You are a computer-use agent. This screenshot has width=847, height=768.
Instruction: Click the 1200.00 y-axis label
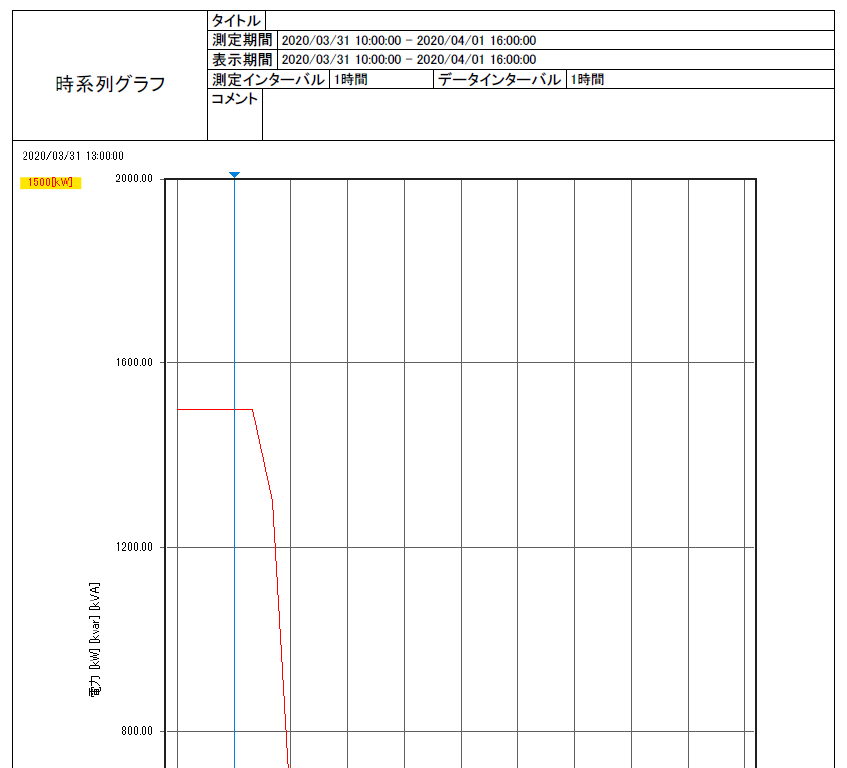click(134, 547)
